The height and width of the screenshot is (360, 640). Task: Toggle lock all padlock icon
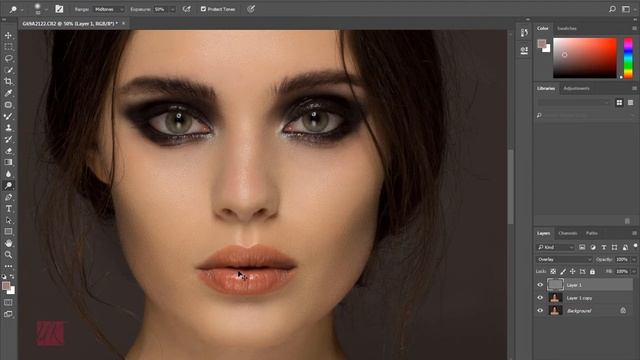coord(592,271)
